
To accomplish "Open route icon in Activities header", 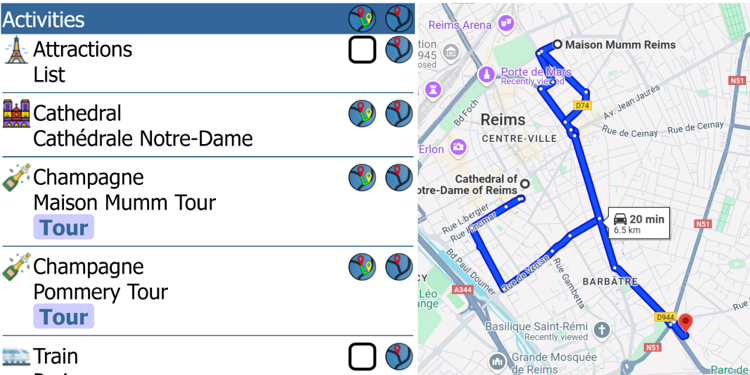I will pyautogui.click(x=362, y=18).
